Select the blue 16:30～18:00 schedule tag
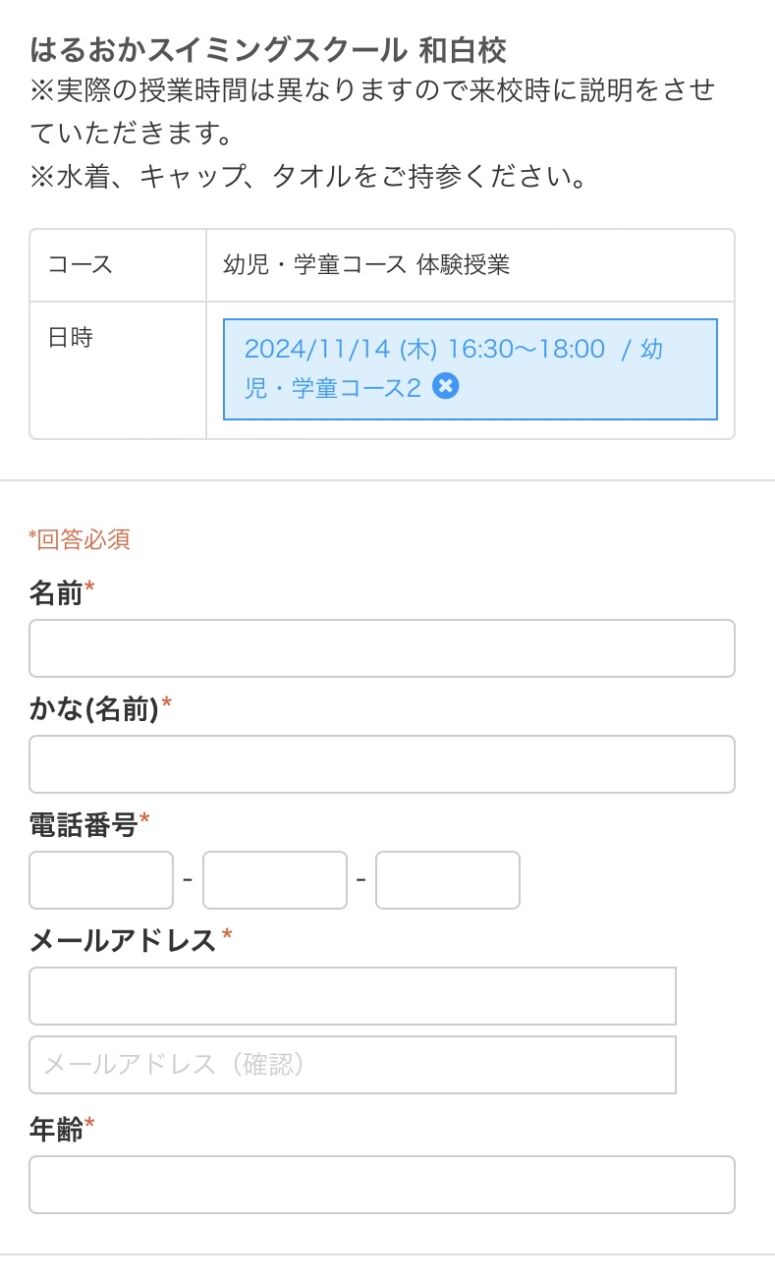Screen dimensions: 775x1280 (470, 369)
